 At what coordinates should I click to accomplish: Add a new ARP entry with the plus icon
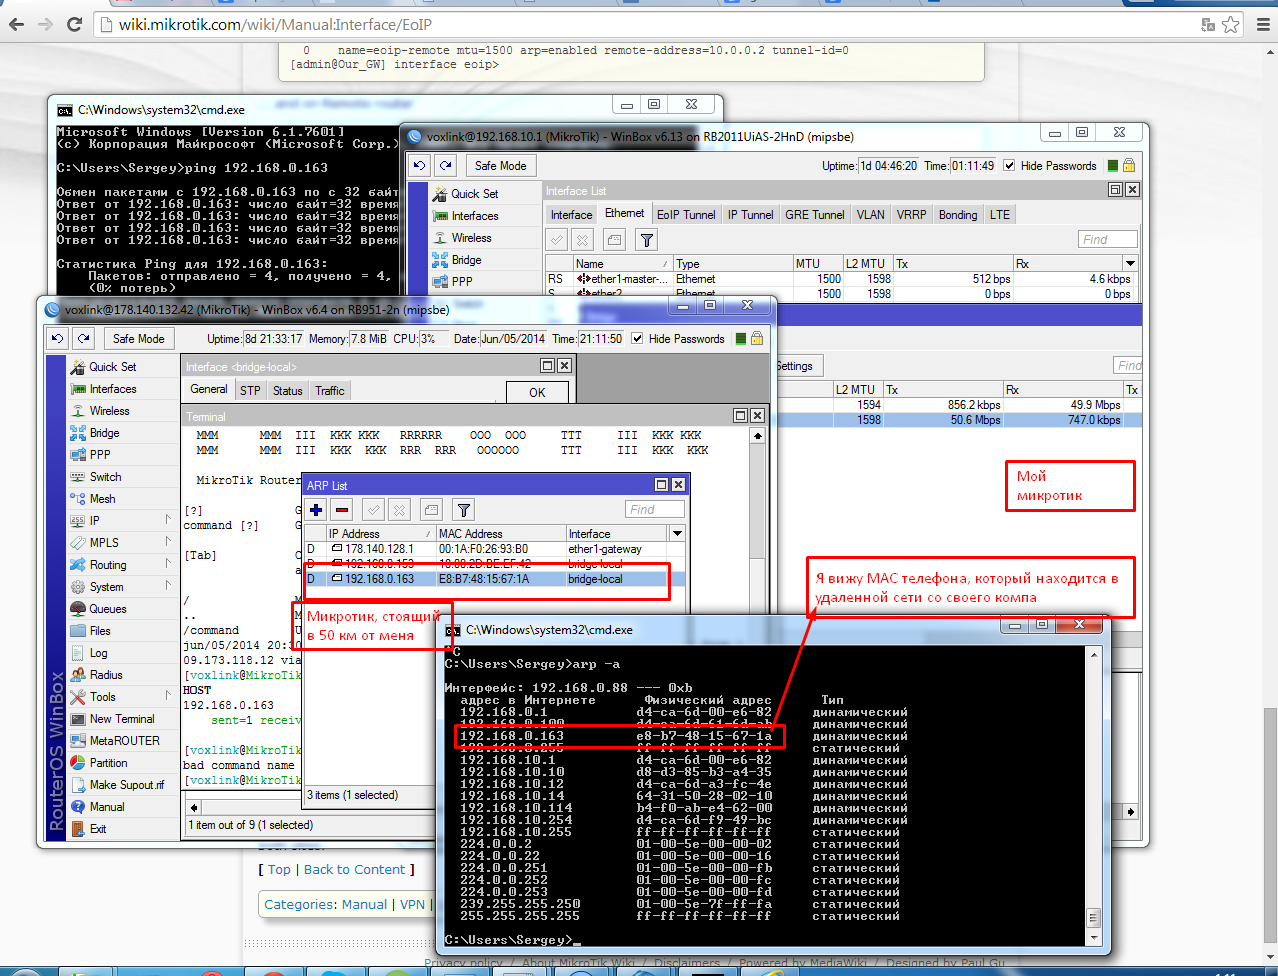316,510
